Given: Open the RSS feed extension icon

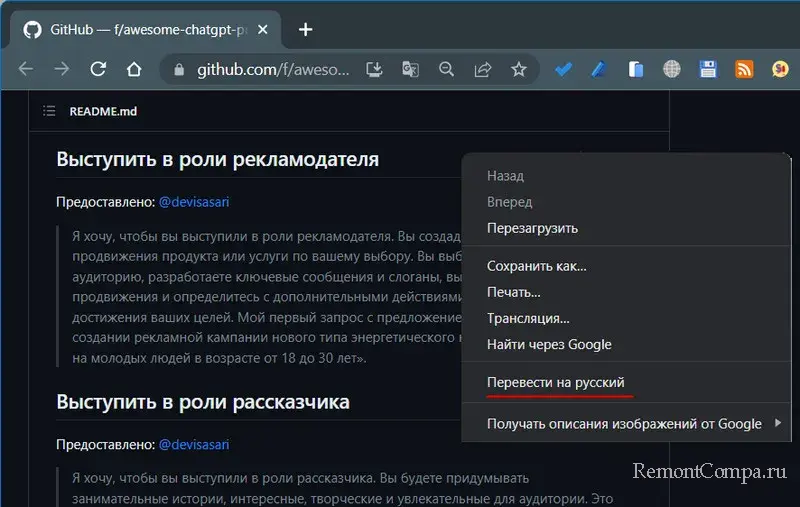Looking at the screenshot, I should coord(744,70).
